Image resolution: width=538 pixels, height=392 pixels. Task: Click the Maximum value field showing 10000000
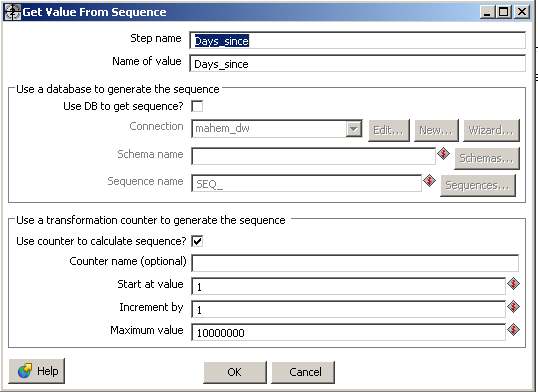(x=348, y=332)
